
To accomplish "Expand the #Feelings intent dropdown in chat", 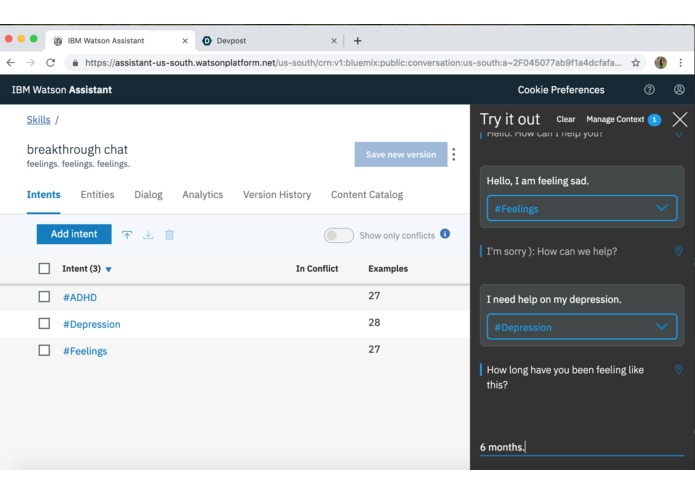I will point(582,208).
